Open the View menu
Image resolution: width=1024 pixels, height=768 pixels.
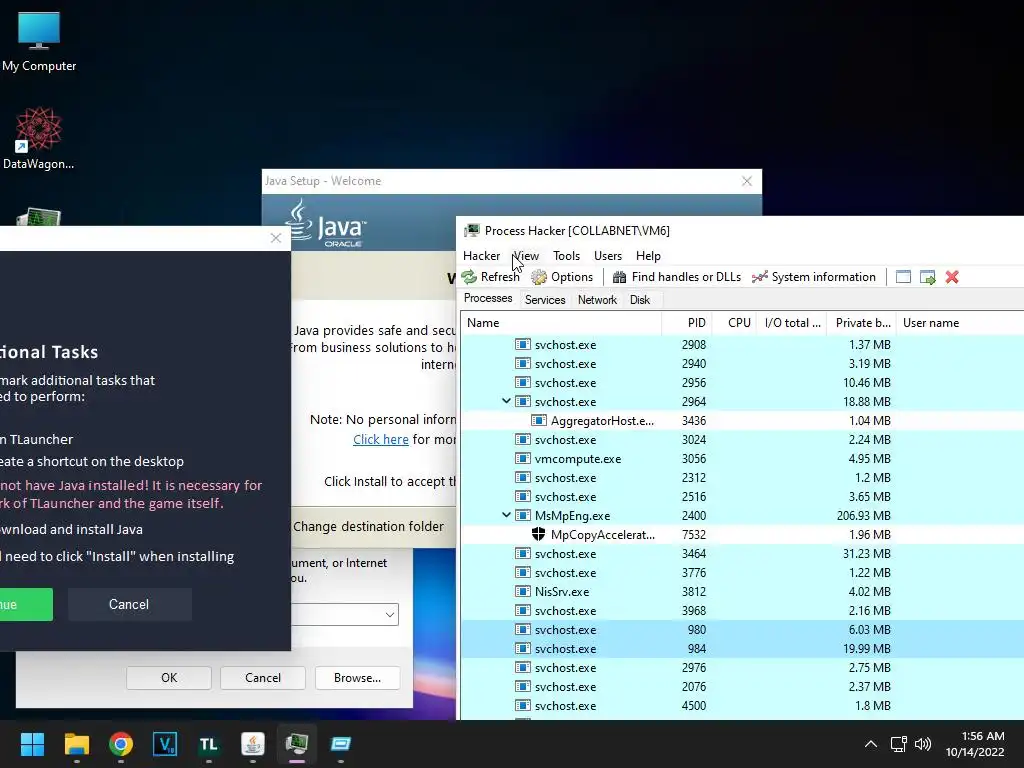click(526, 256)
